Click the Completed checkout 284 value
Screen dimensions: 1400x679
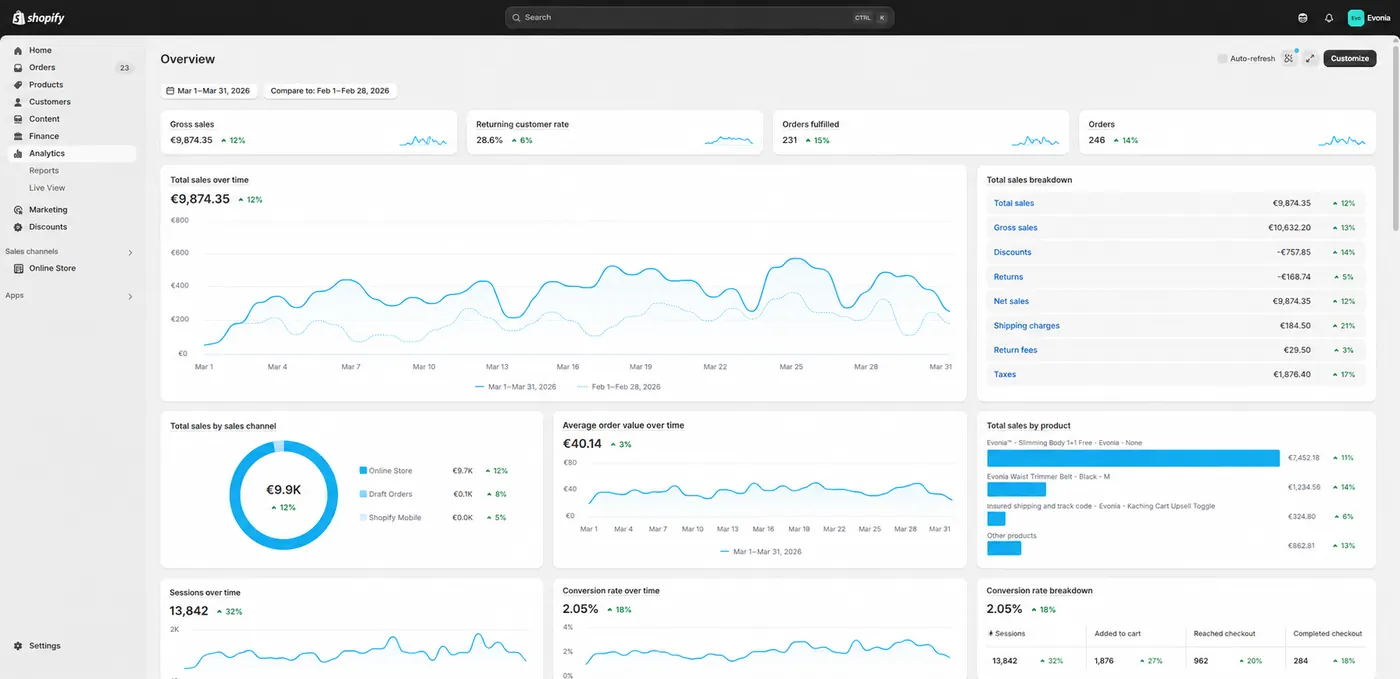point(1301,661)
